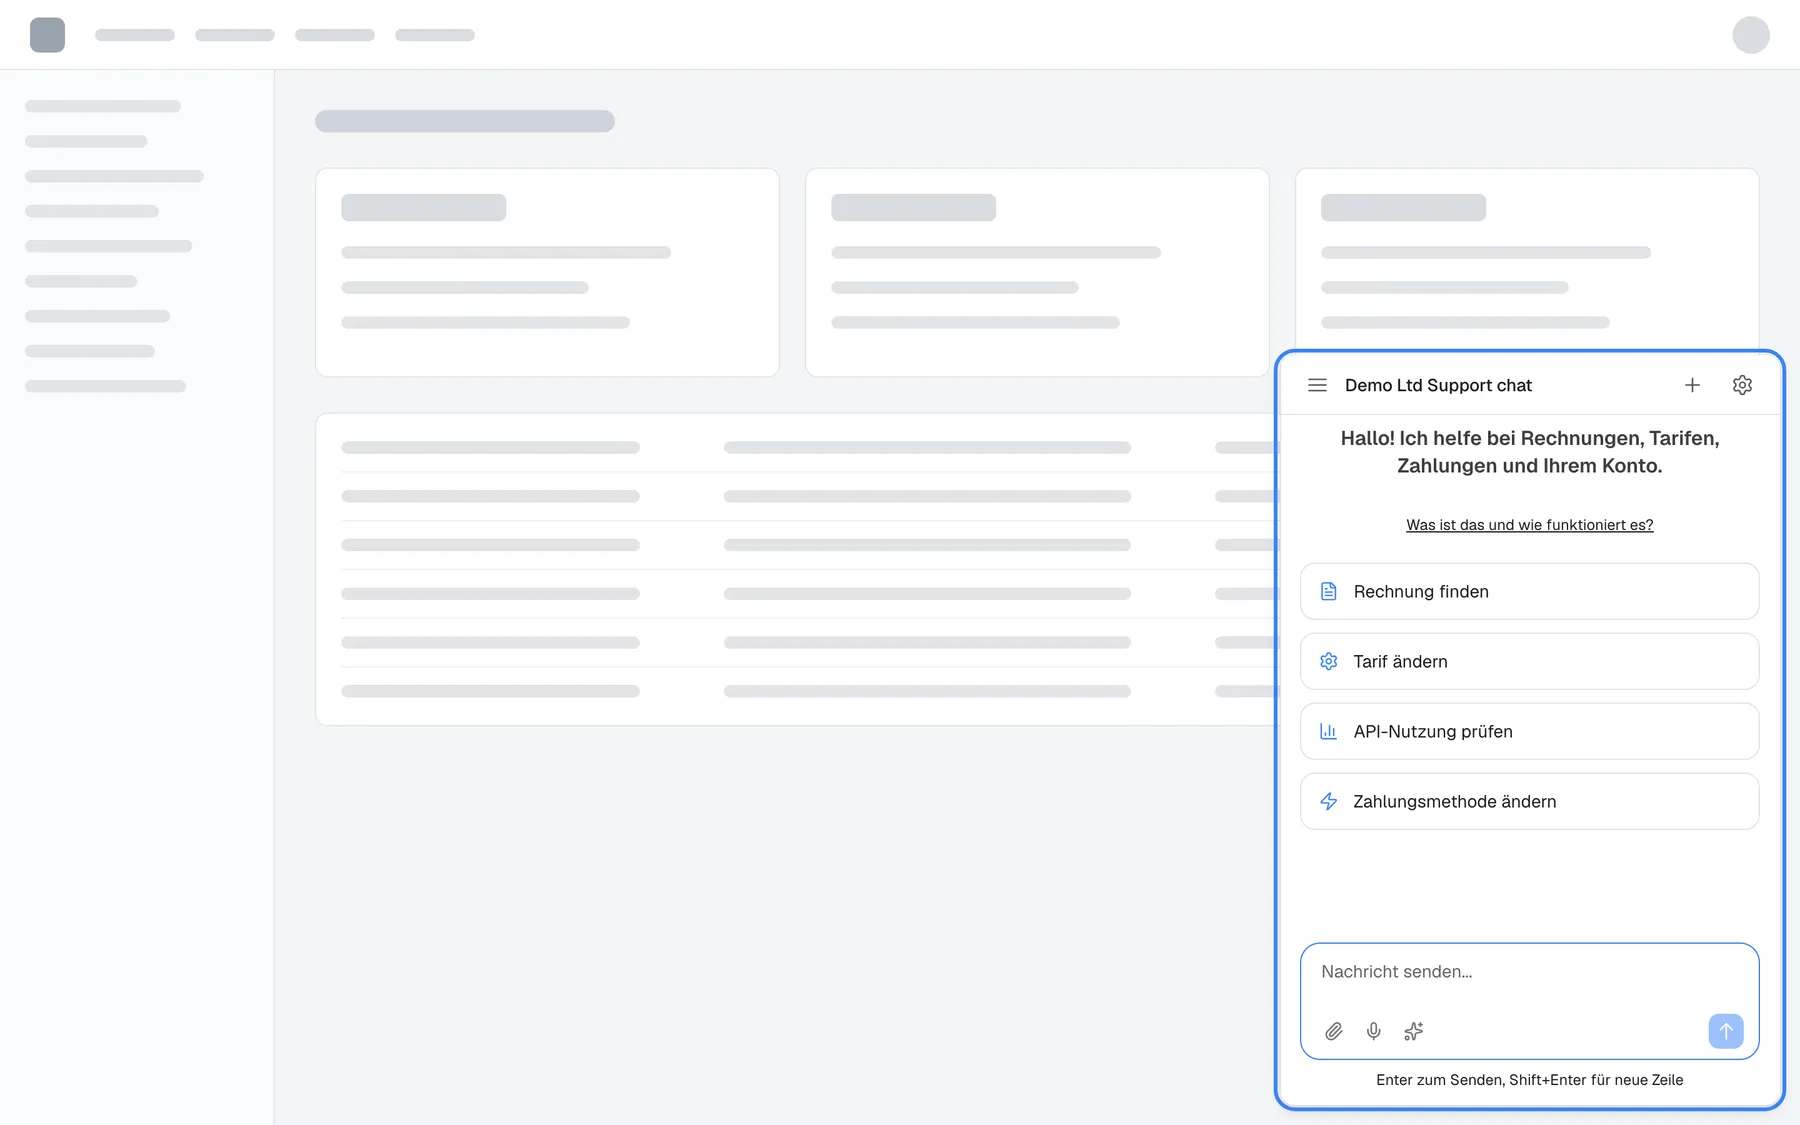Open 'Was ist das und wie funktioniert es?' link
The width and height of the screenshot is (1800, 1125).
pyautogui.click(x=1529, y=525)
